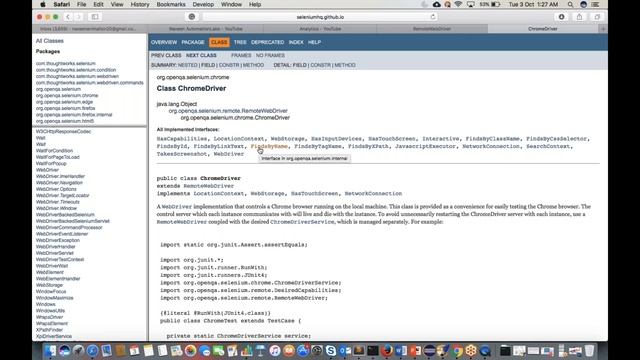The width and height of the screenshot is (640, 360).
Task: Click INDEX in the Javadoc navbar
Action: [x=296, y=42]
